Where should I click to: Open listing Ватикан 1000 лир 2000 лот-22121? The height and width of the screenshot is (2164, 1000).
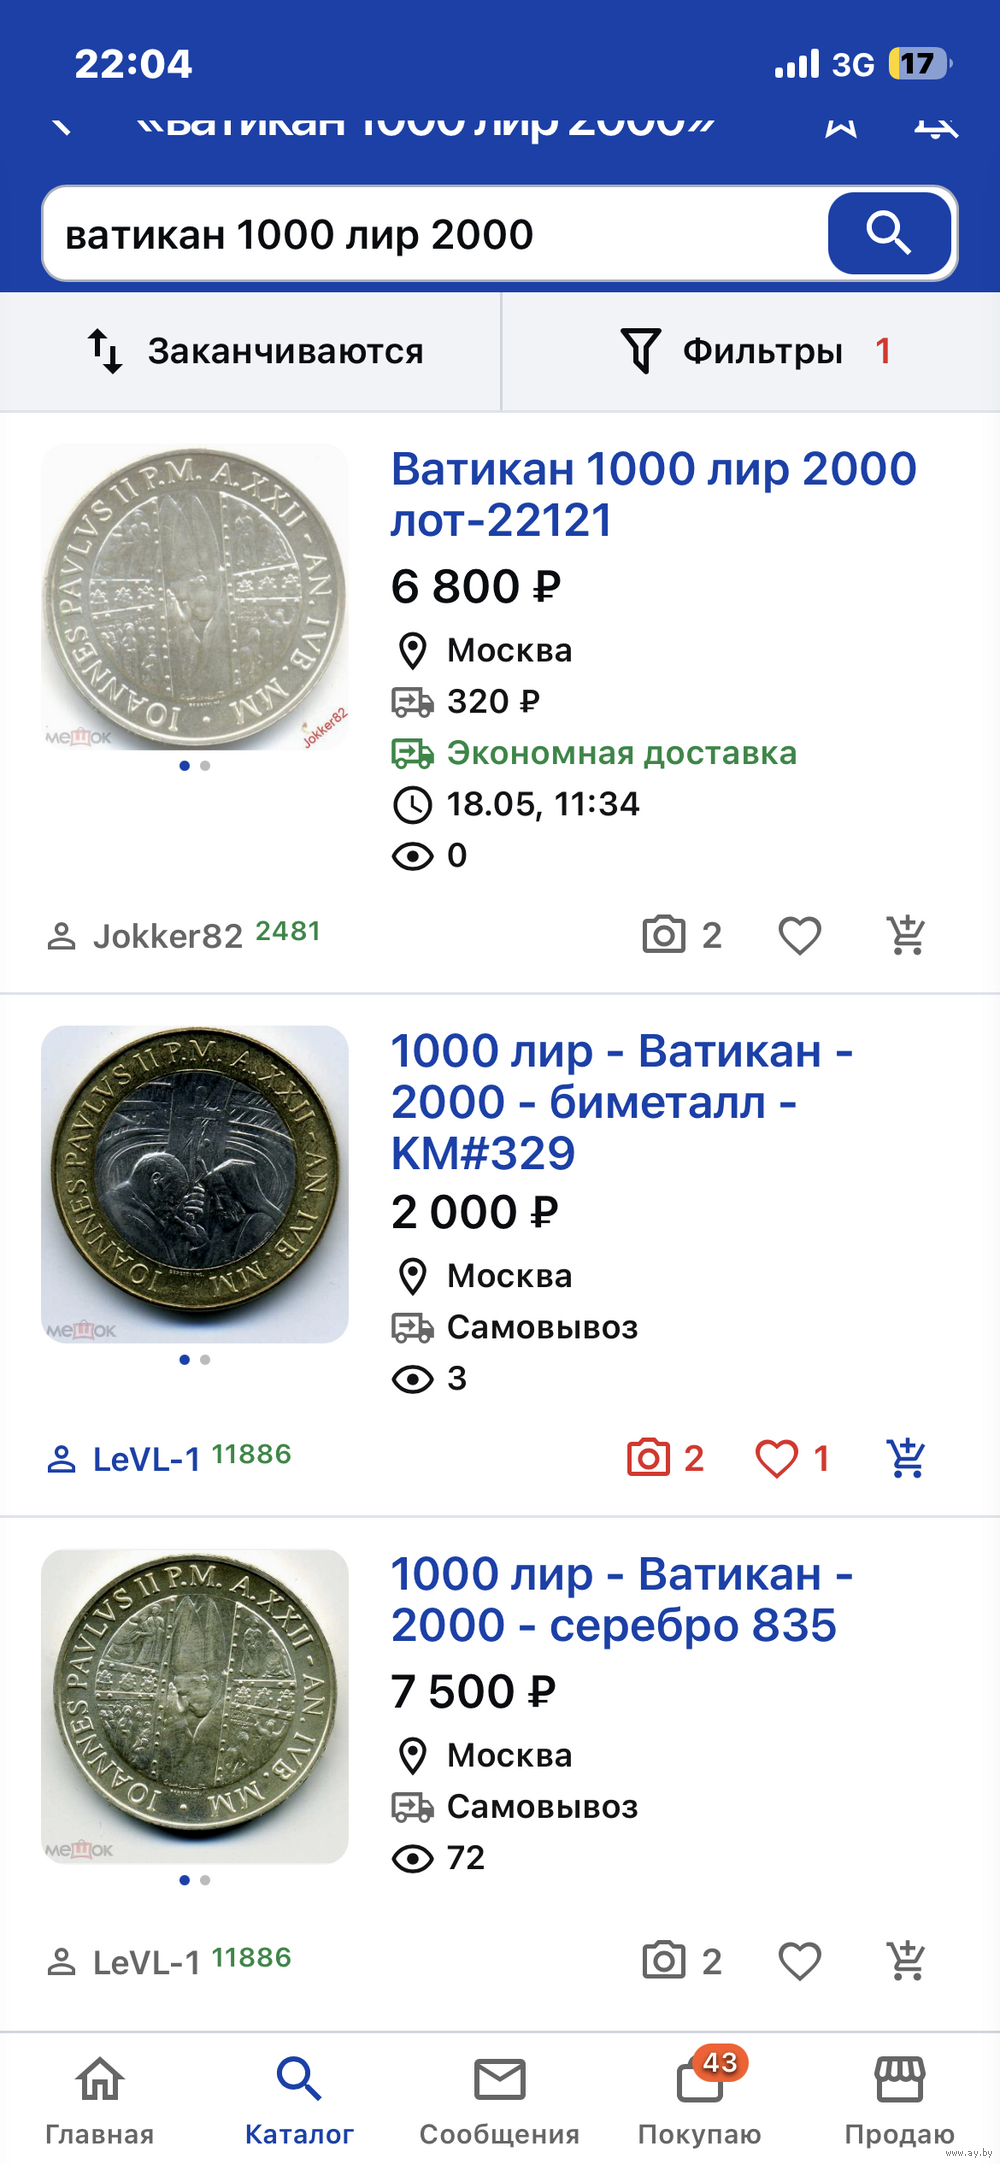pos(652,494)
